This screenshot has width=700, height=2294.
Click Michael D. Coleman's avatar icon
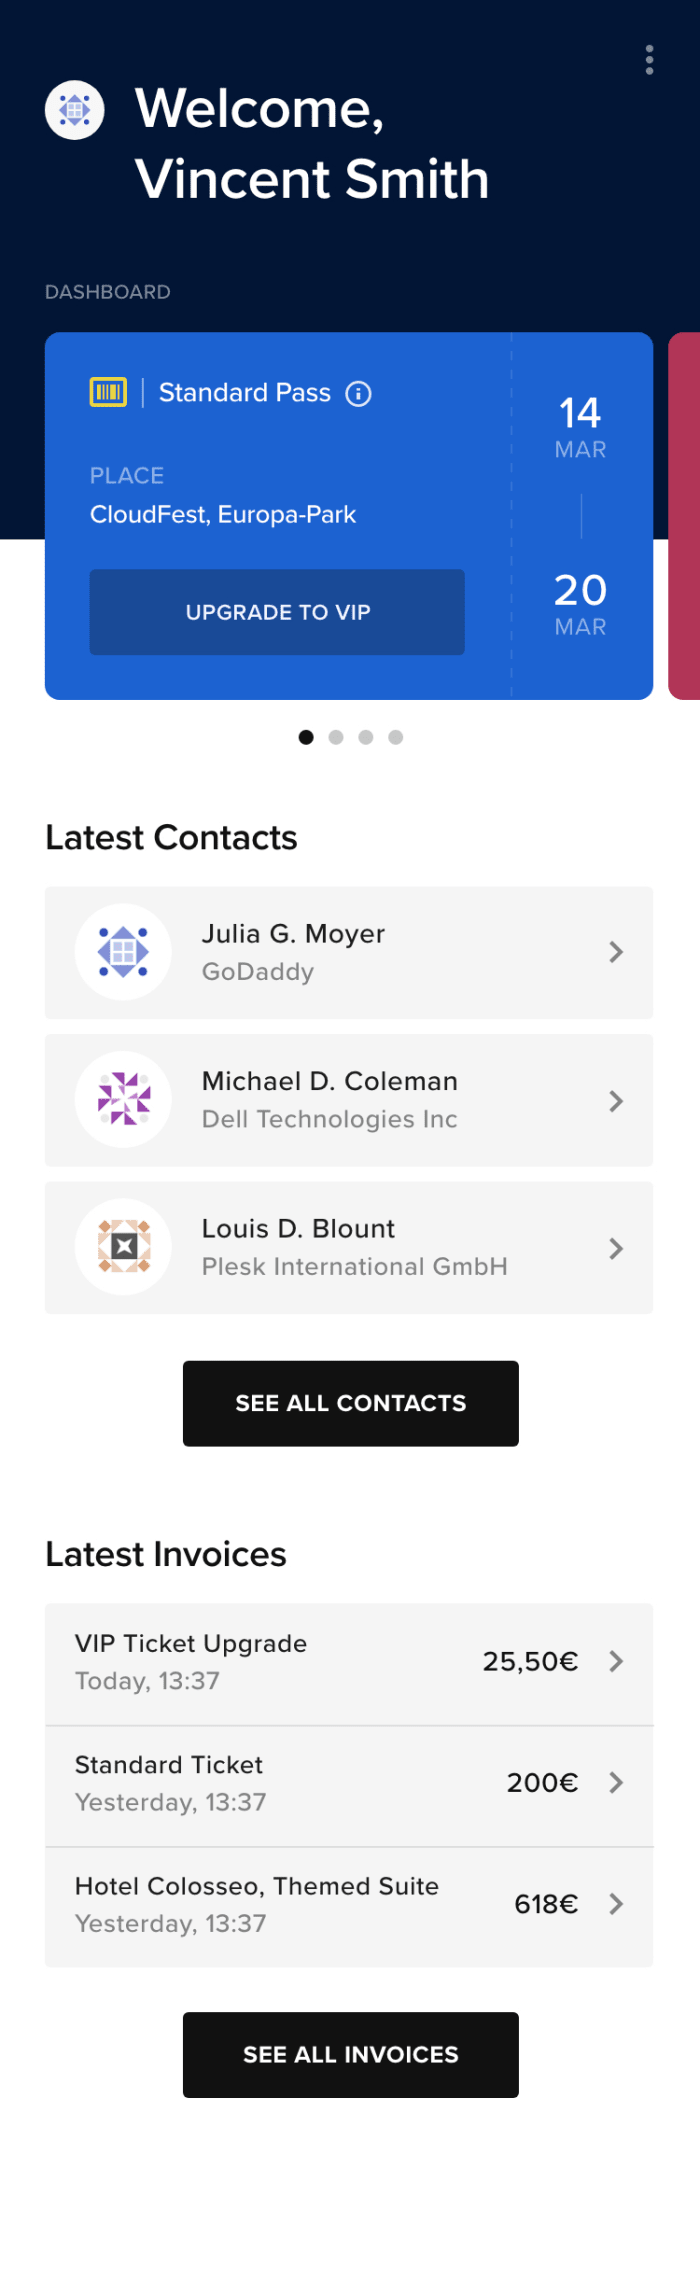123,1099
